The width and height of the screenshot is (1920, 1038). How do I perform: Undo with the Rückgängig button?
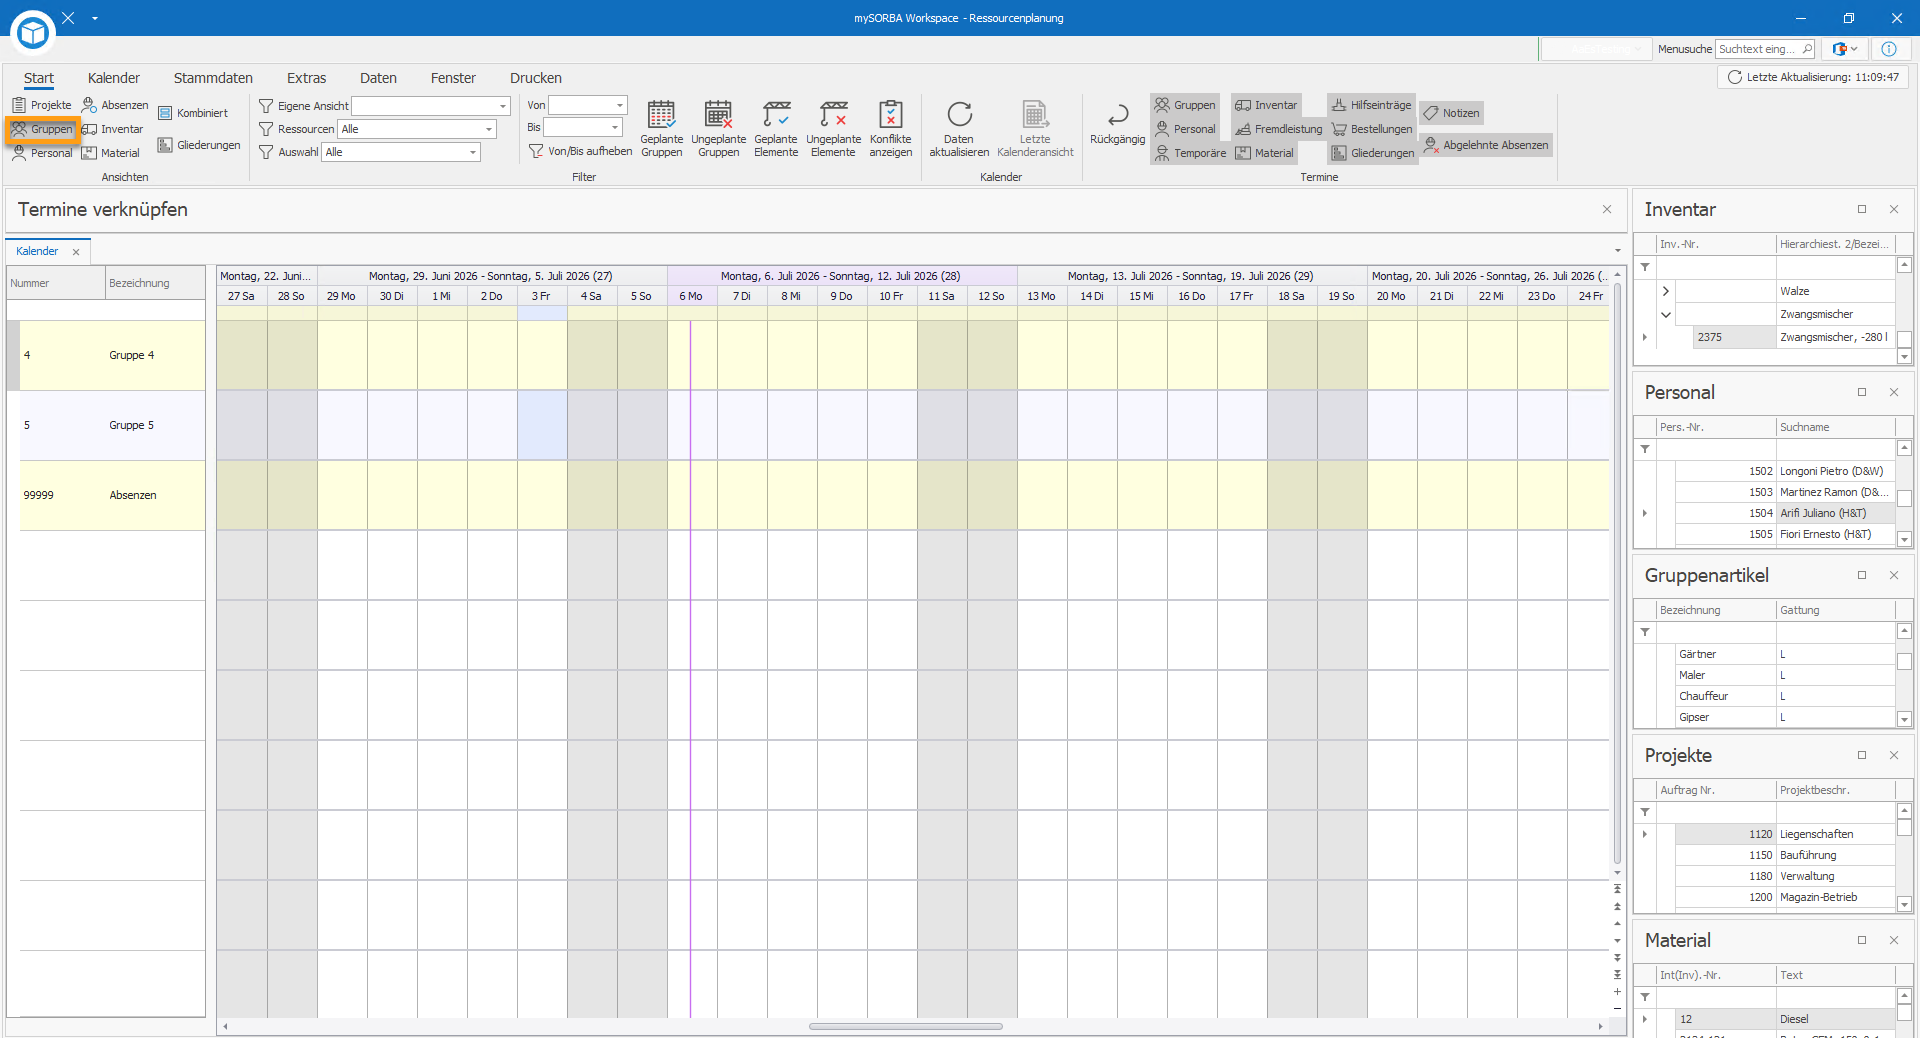1117,125
